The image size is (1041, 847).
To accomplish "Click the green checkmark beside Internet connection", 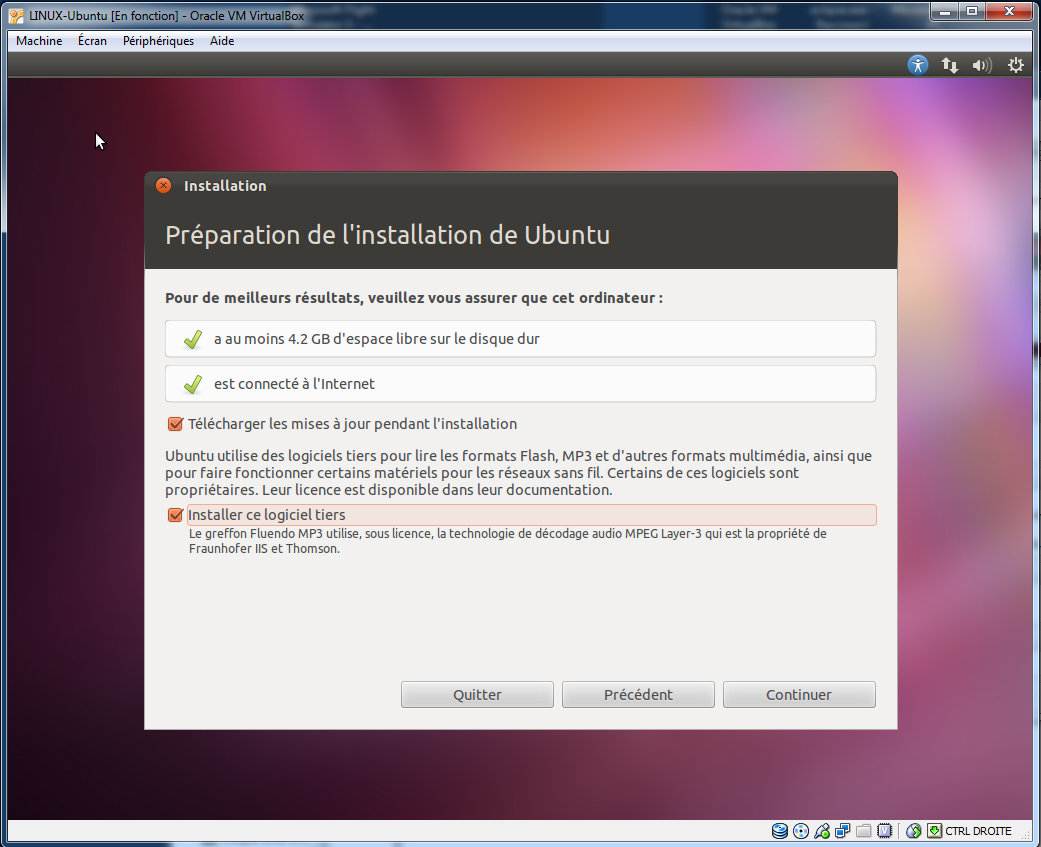I will pyautogui.click(x=193, y=384).
